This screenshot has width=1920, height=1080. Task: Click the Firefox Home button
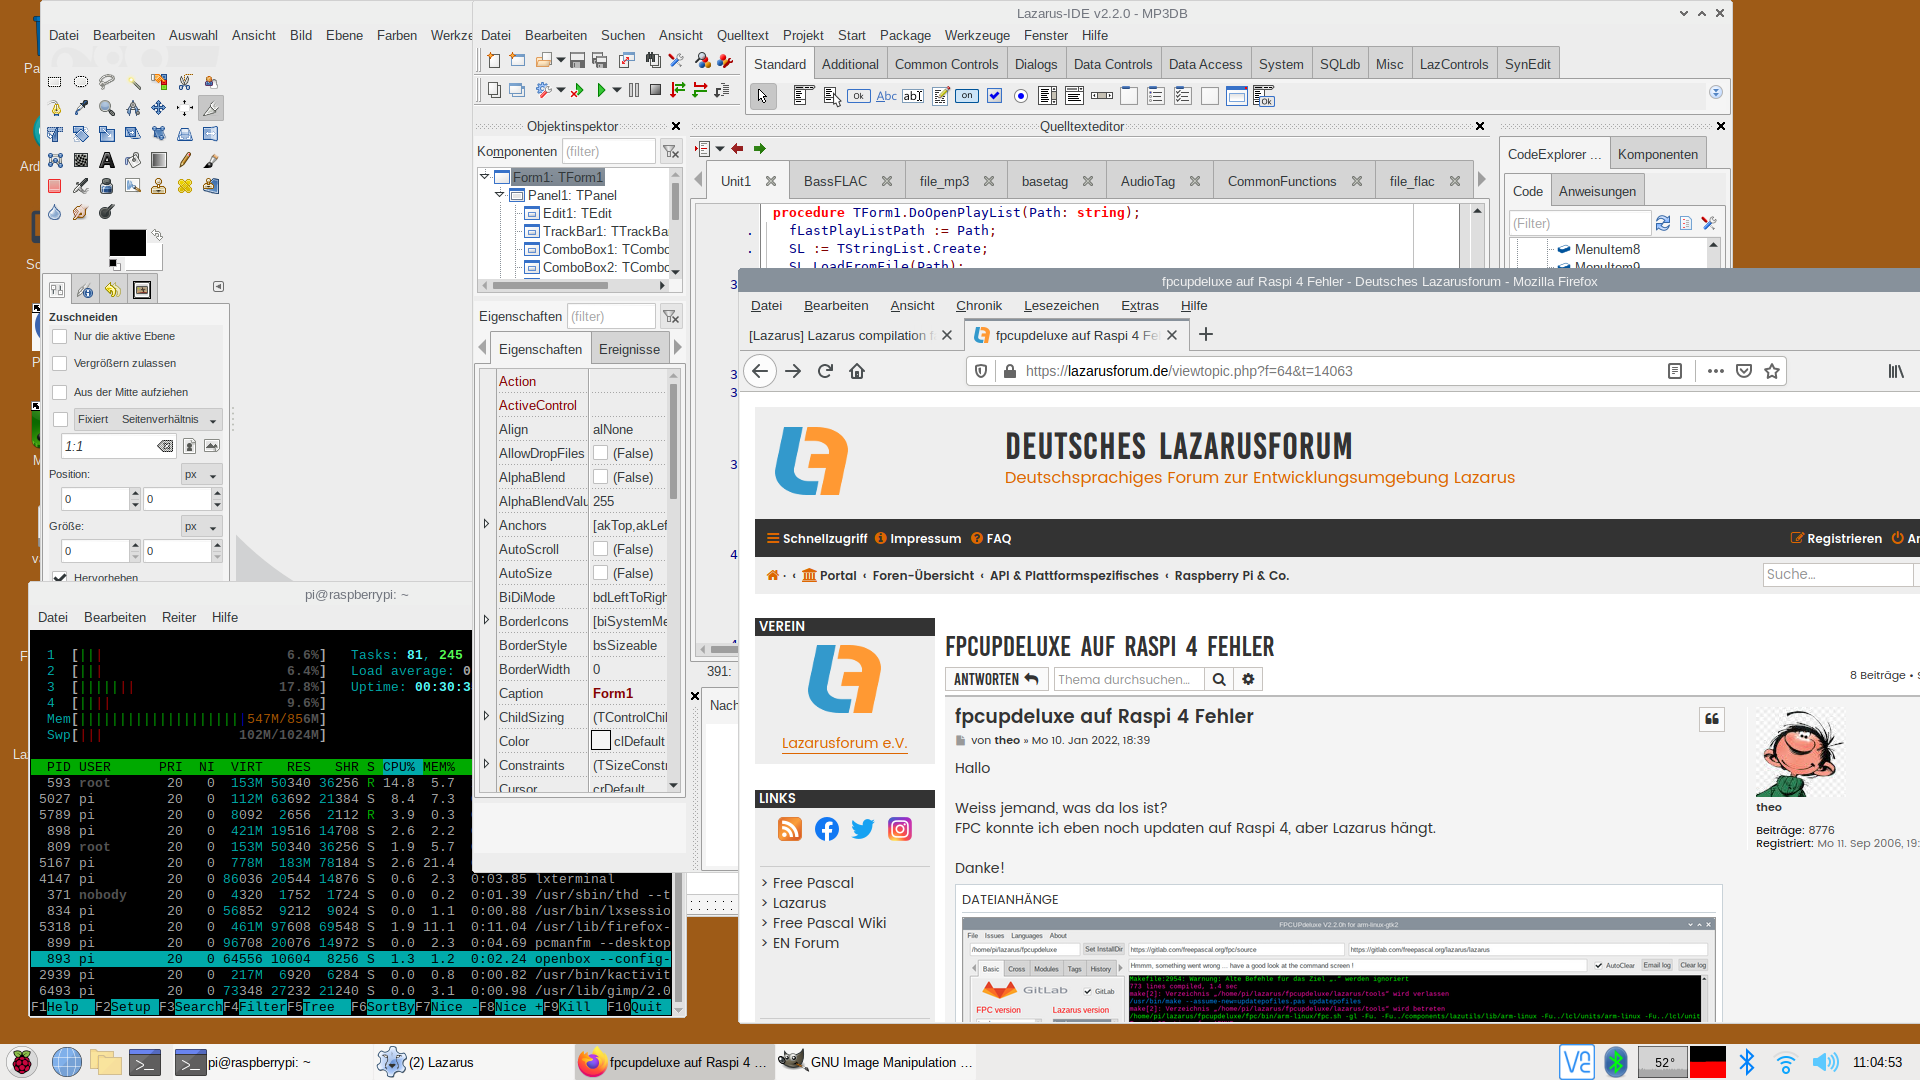tap(857, 371)
